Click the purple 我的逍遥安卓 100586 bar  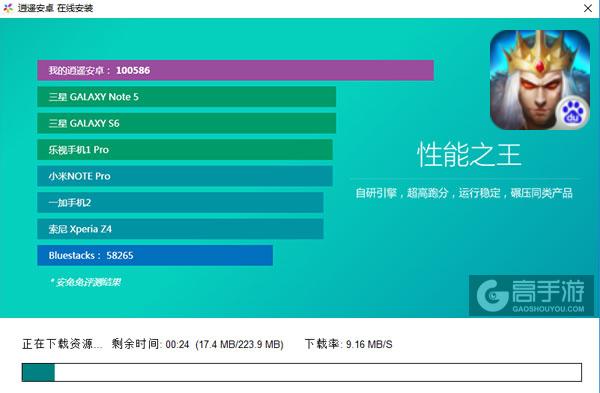click(235, 70)
